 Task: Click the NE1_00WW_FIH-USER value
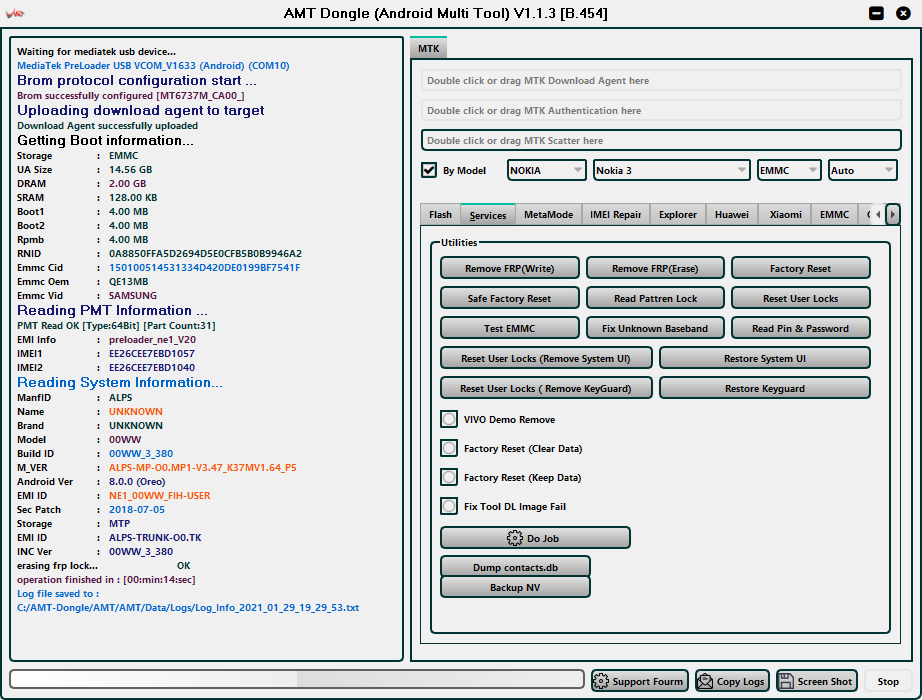[159, 495]
